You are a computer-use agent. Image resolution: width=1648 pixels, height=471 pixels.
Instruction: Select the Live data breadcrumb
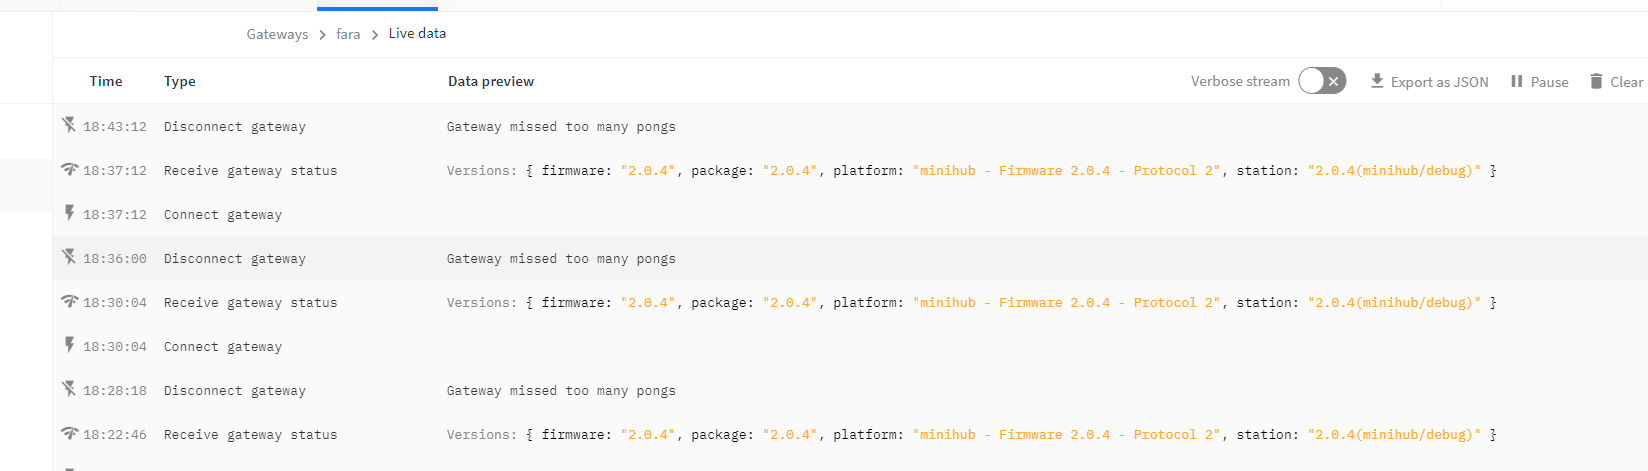[417, 33]
